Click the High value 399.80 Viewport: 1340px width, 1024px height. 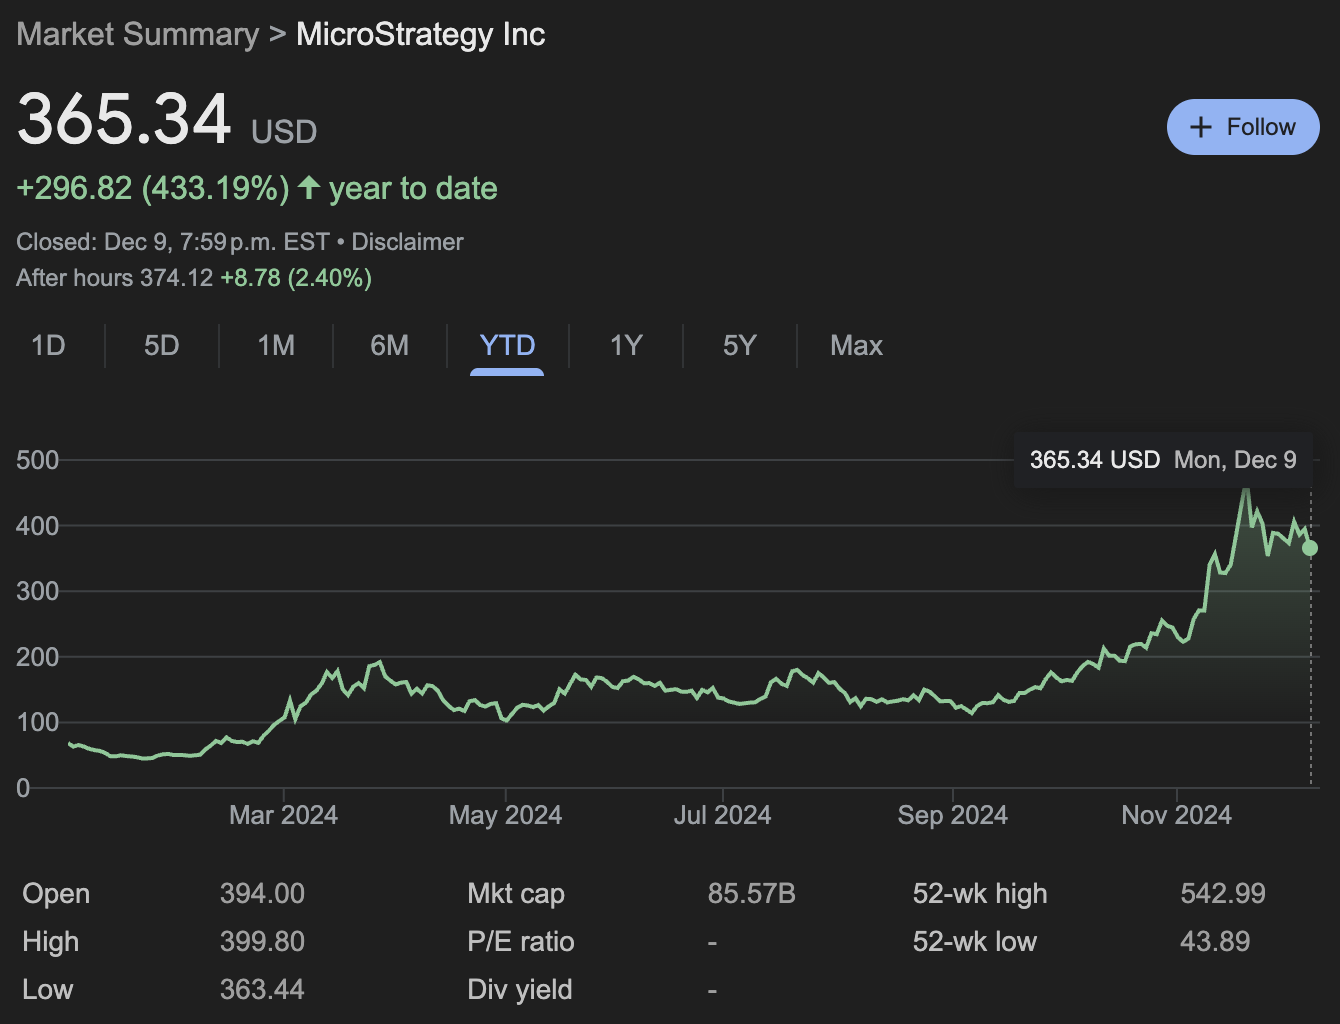[262, 941]
